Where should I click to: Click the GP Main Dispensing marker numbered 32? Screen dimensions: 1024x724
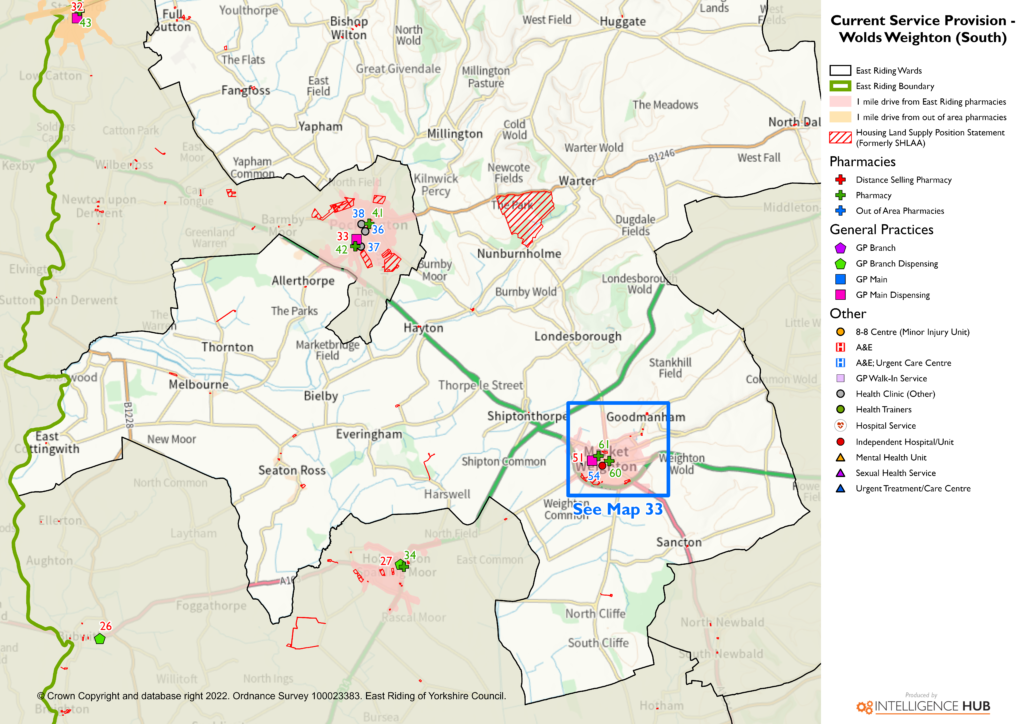pos(77,17)
